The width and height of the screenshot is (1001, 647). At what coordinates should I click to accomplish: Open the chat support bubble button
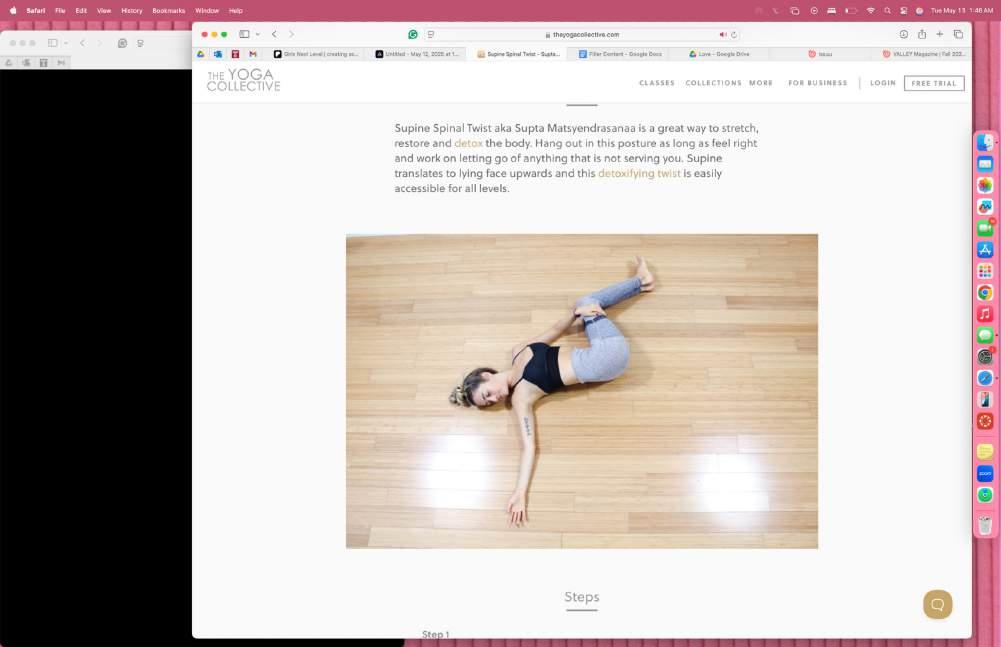tap(937, 604)
